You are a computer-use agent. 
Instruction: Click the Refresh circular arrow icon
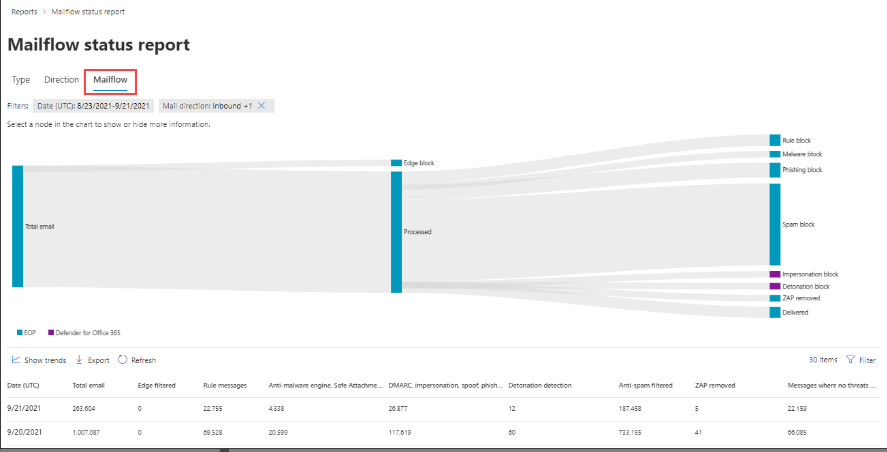pos(122,360)
